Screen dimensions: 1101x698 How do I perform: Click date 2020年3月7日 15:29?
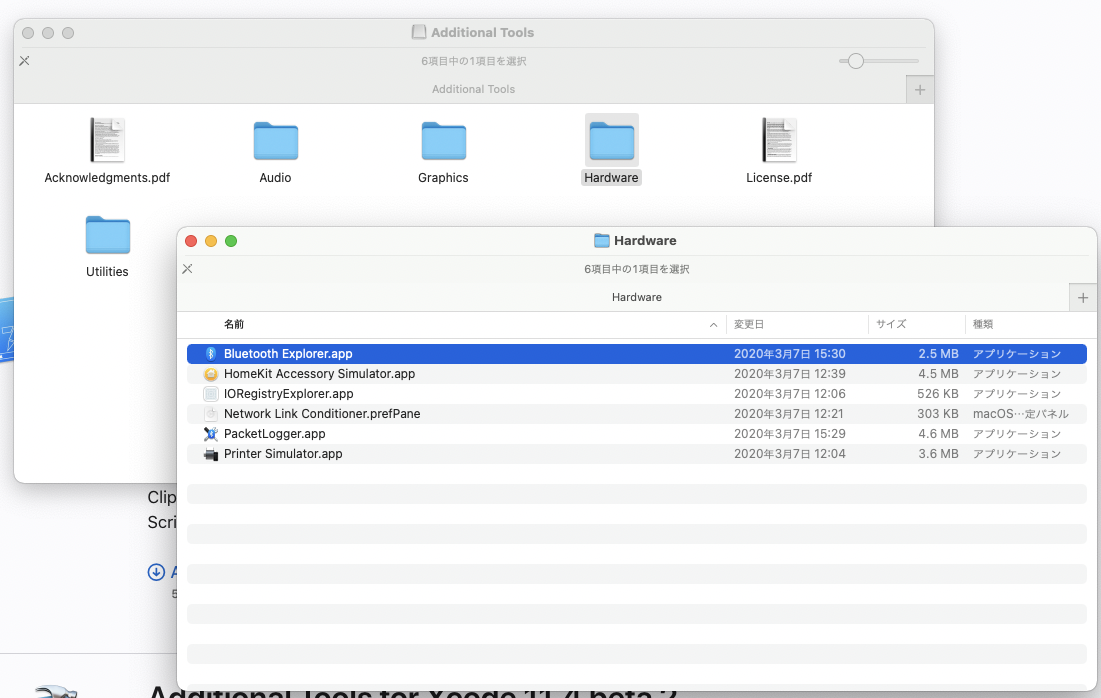point(790,434)
